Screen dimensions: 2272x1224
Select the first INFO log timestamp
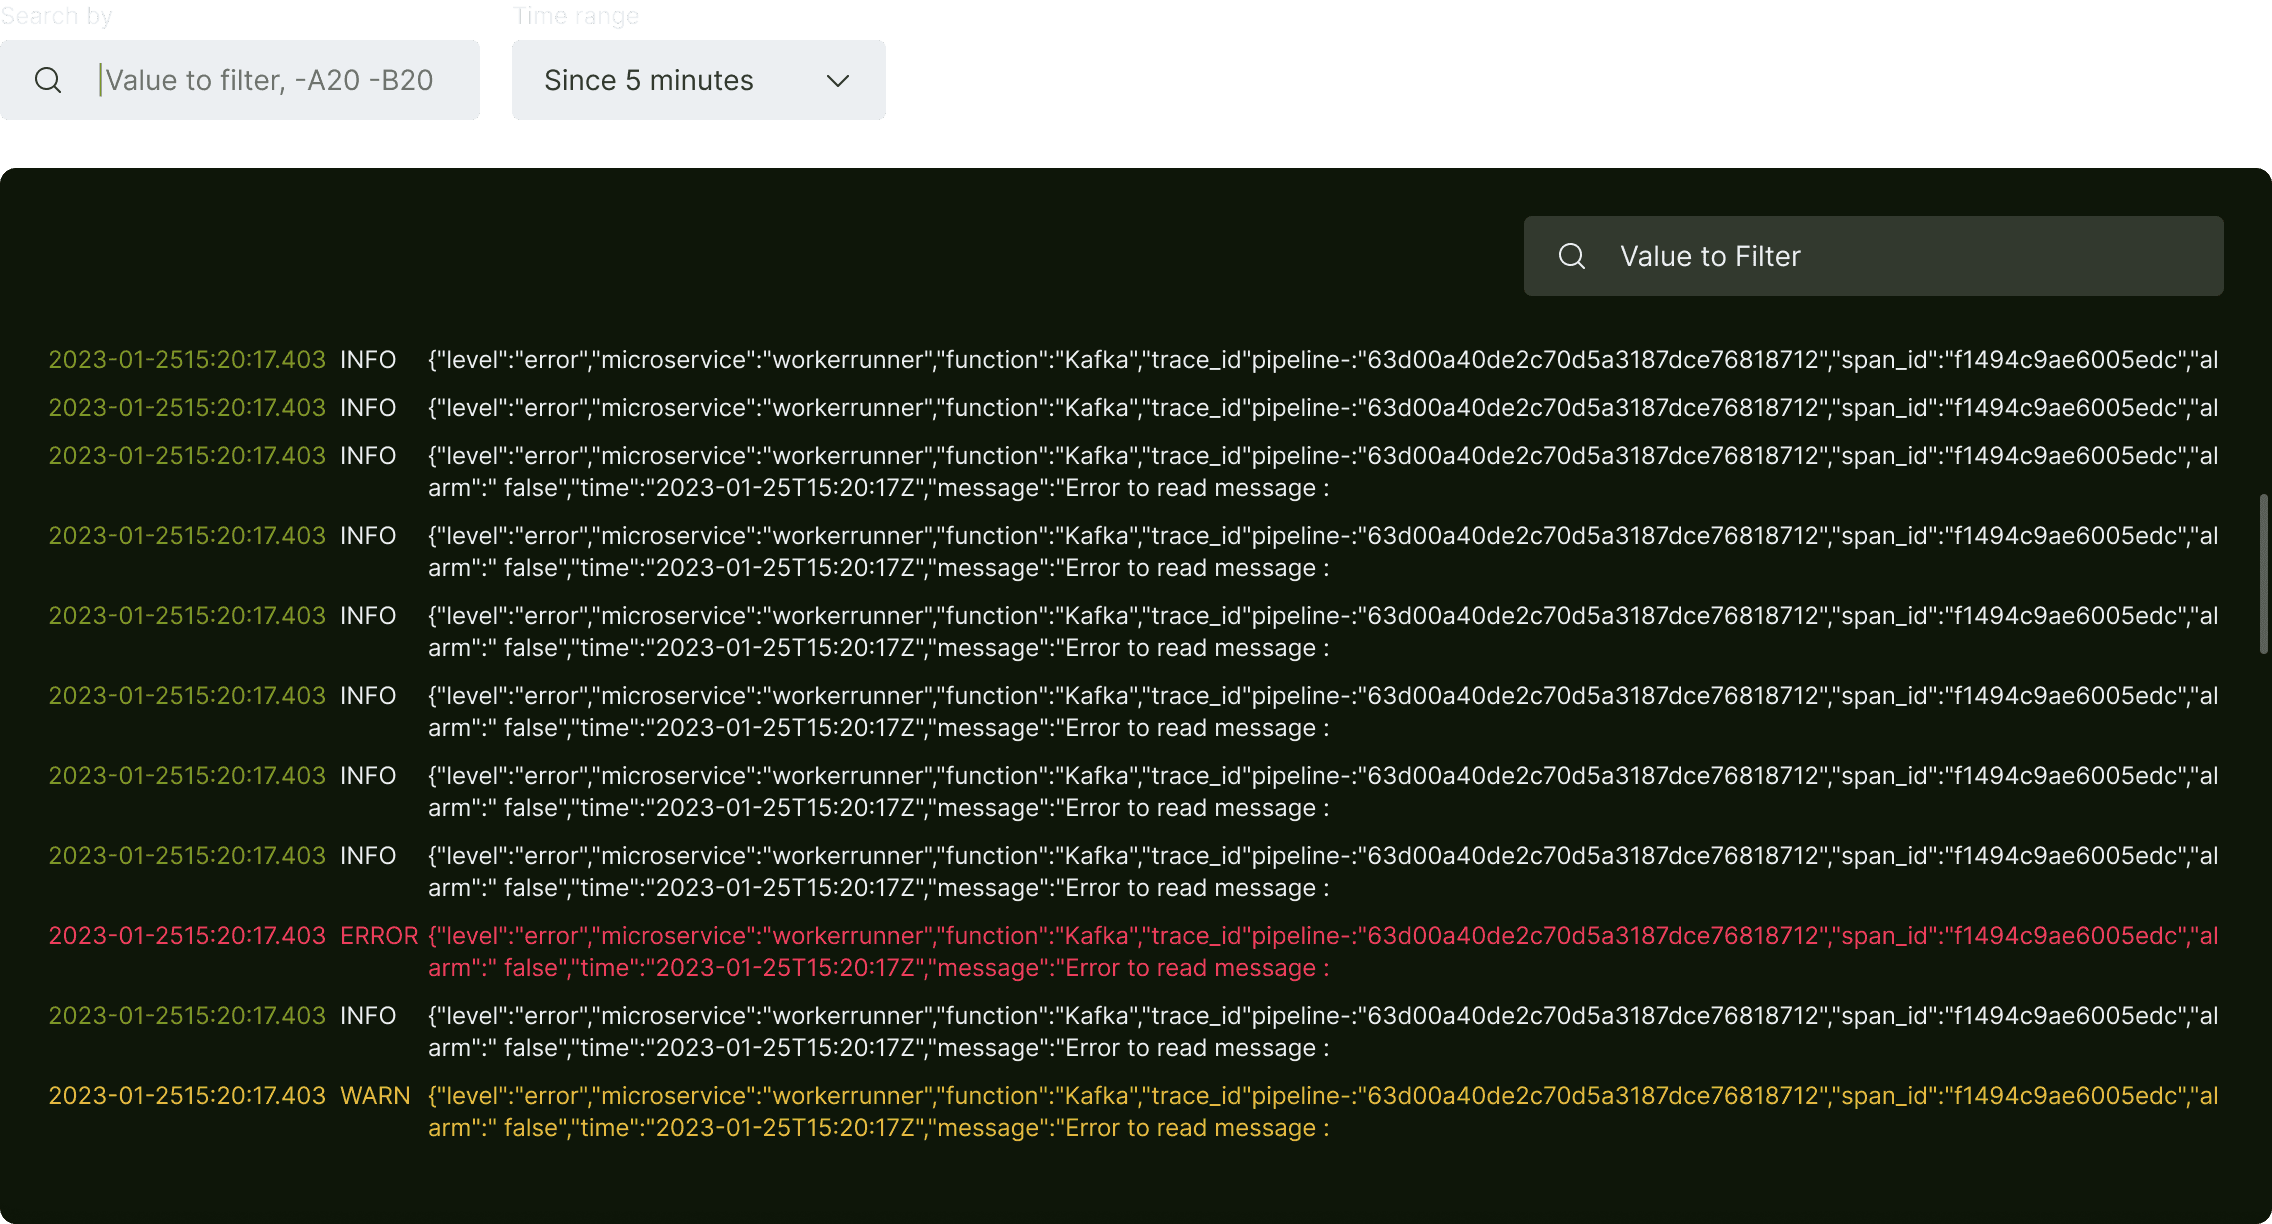coord(186,359)
